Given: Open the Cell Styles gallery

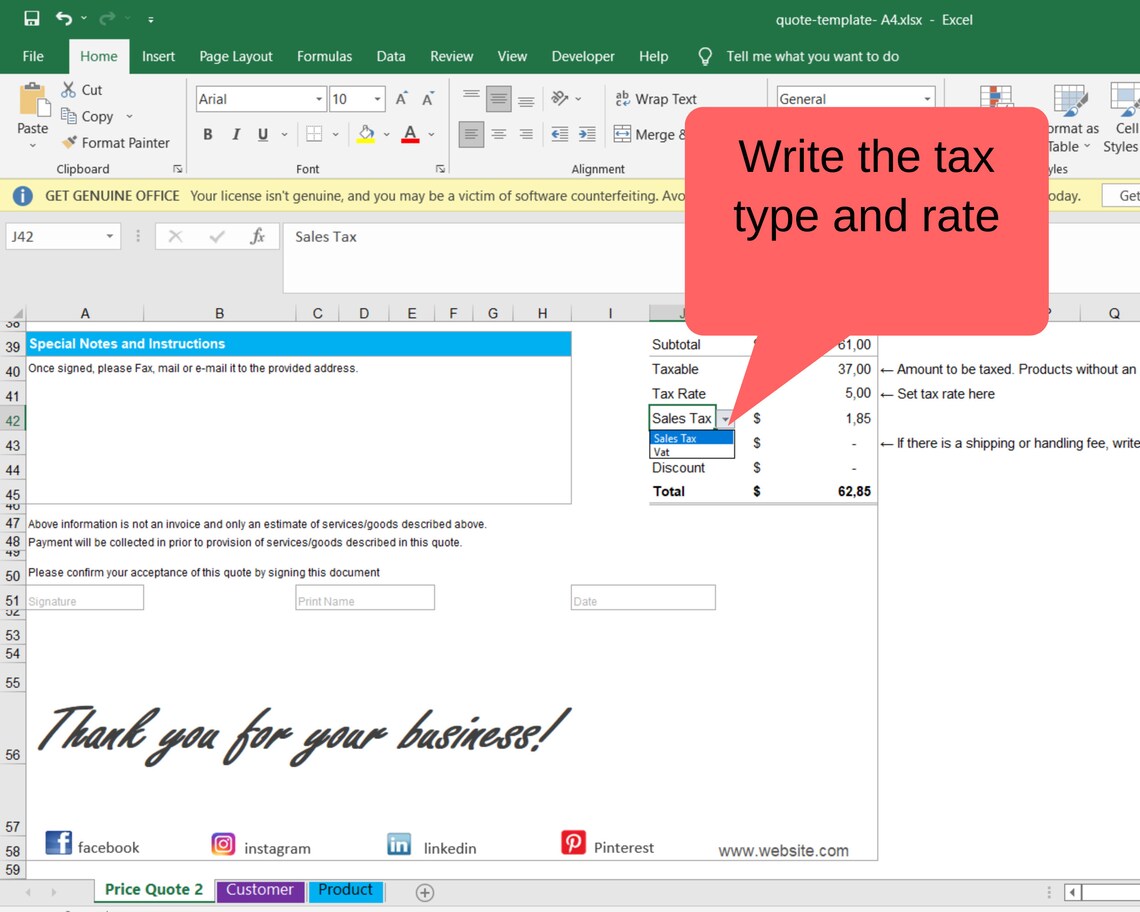Looking at the screenshot, I should 1122,119.
